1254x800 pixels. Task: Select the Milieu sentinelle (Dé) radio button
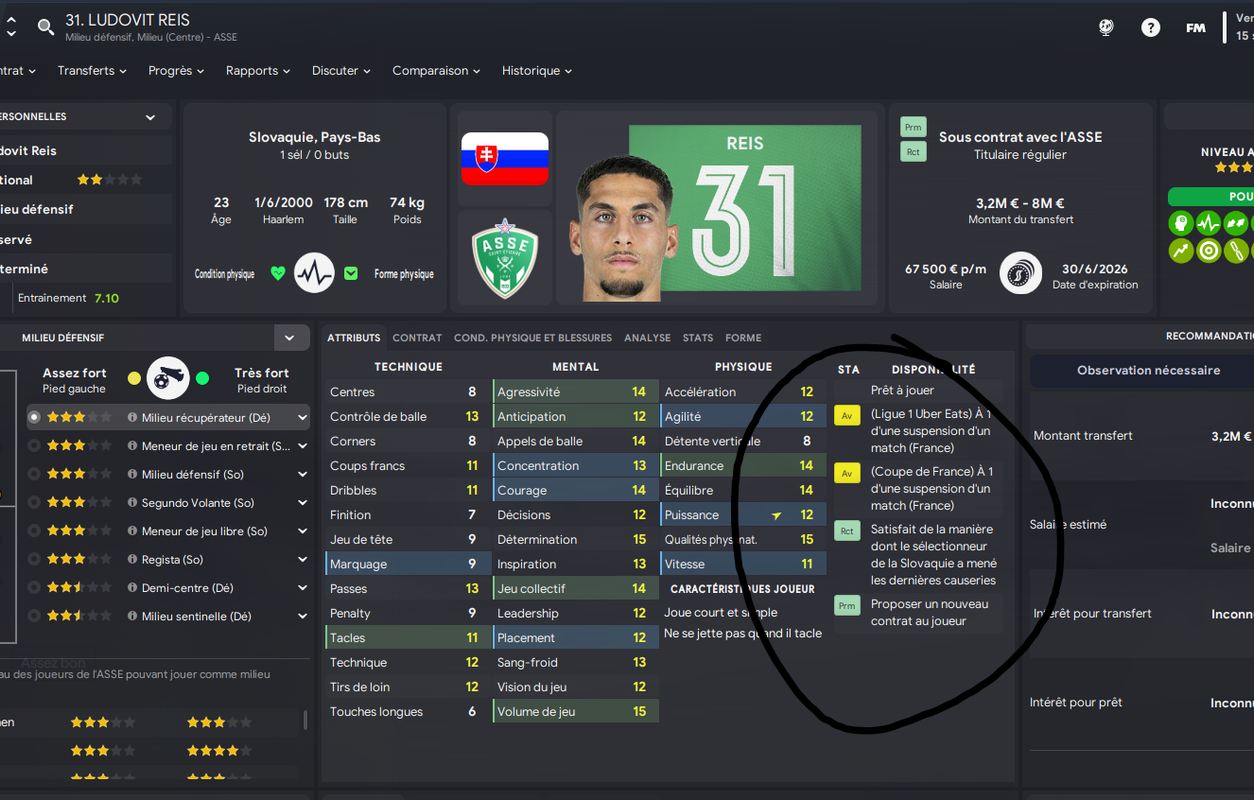pos(35,617)
